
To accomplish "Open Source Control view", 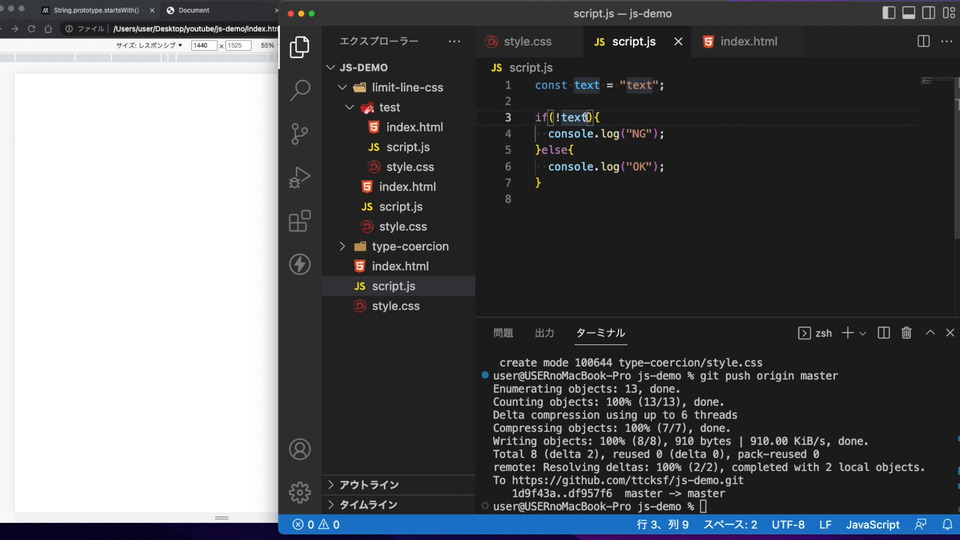I will tap(299, 133).
